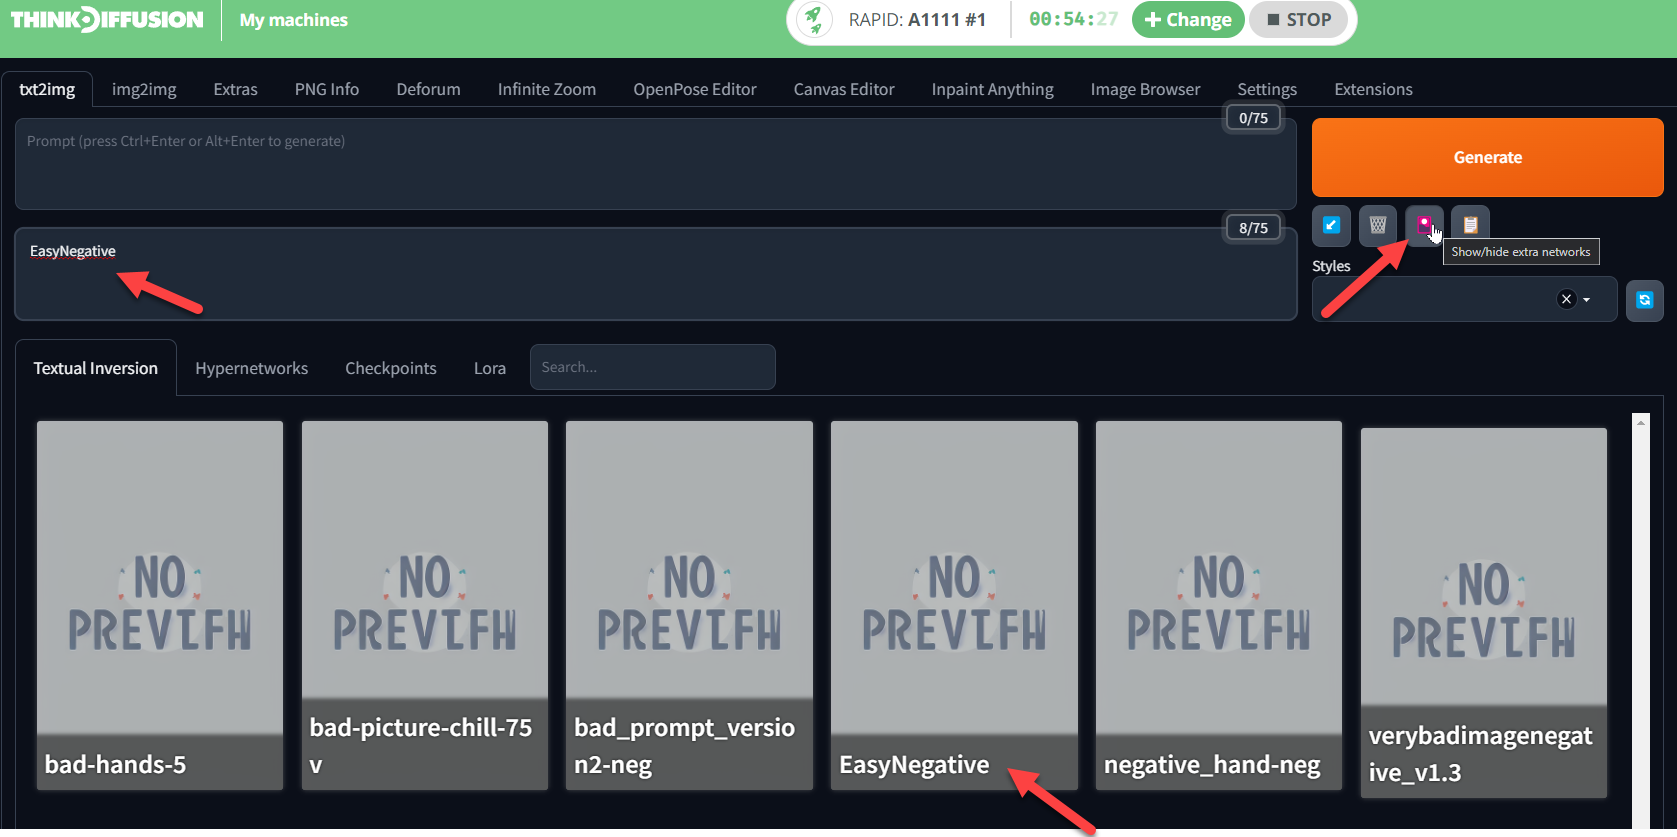
Task: Click the cards panel scrollbar up arrow
Action: pyautogui.click(x=1641, y=422)
